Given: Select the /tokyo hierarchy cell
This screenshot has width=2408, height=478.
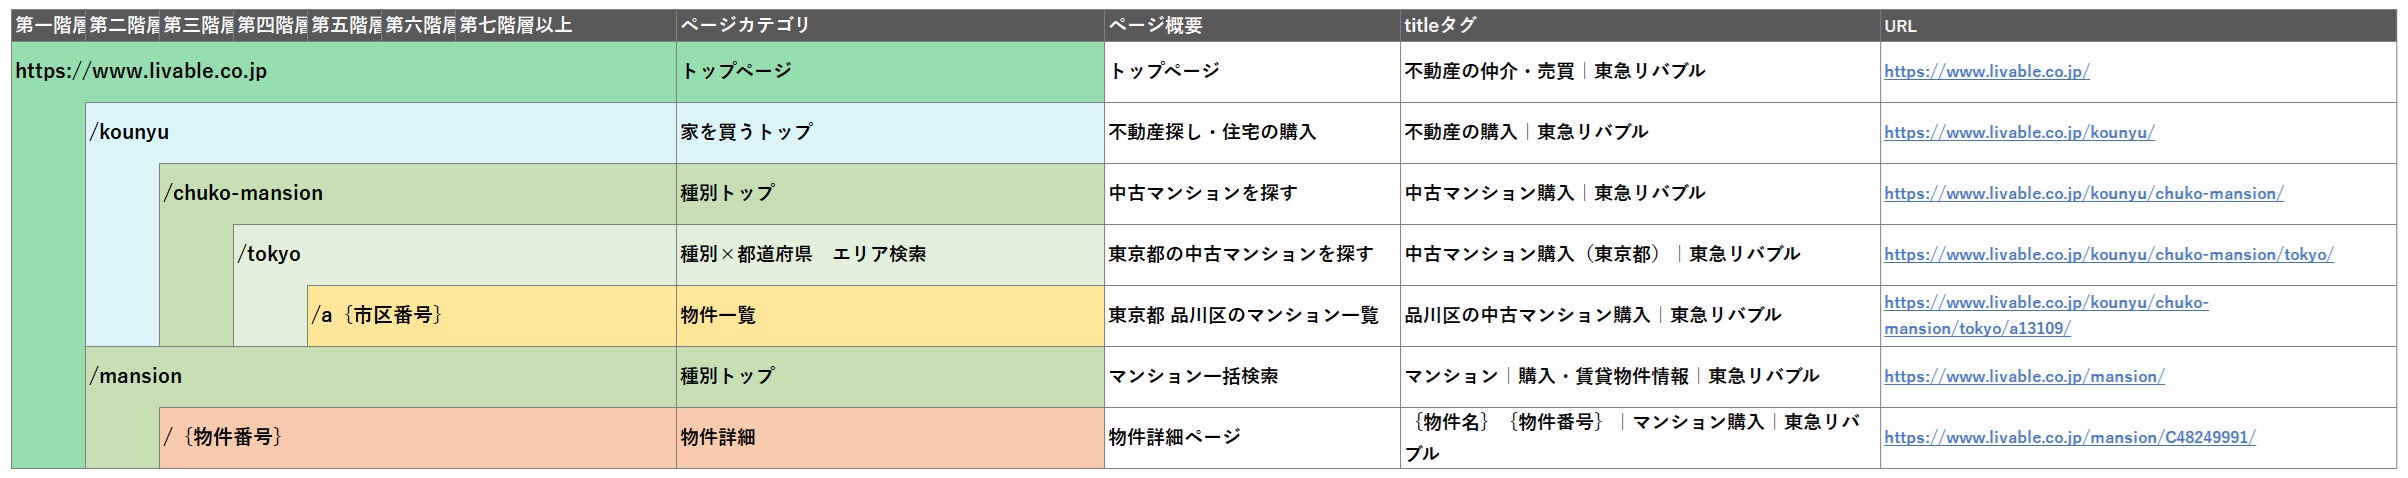Looking at the screenshot, I should [269, 255].
